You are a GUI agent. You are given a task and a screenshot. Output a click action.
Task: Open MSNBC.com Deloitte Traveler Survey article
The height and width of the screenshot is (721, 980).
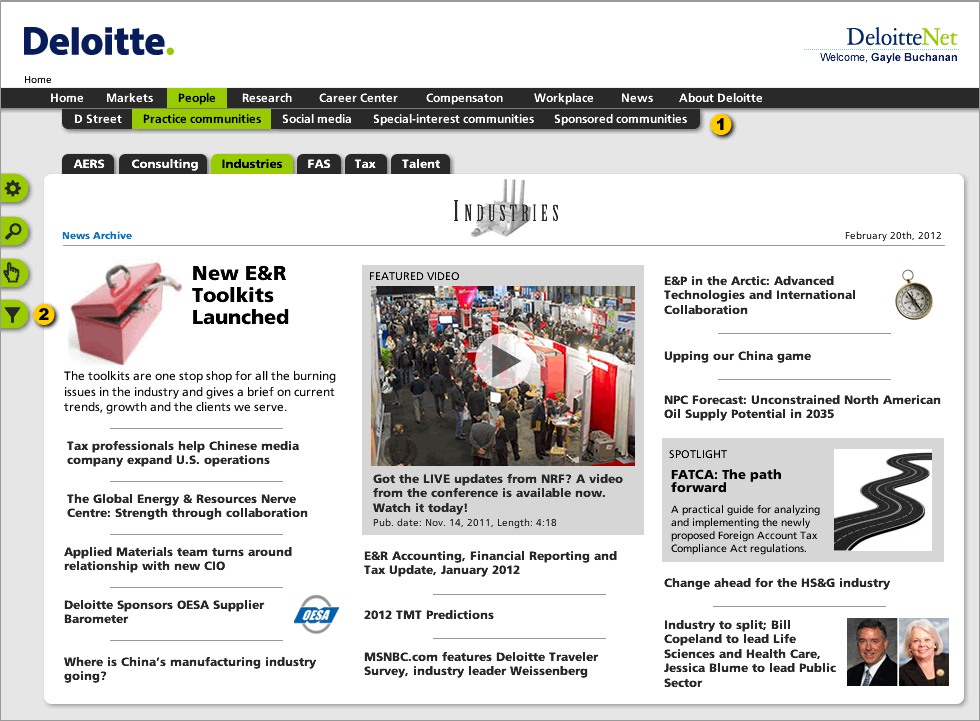(x=481, y=664)
